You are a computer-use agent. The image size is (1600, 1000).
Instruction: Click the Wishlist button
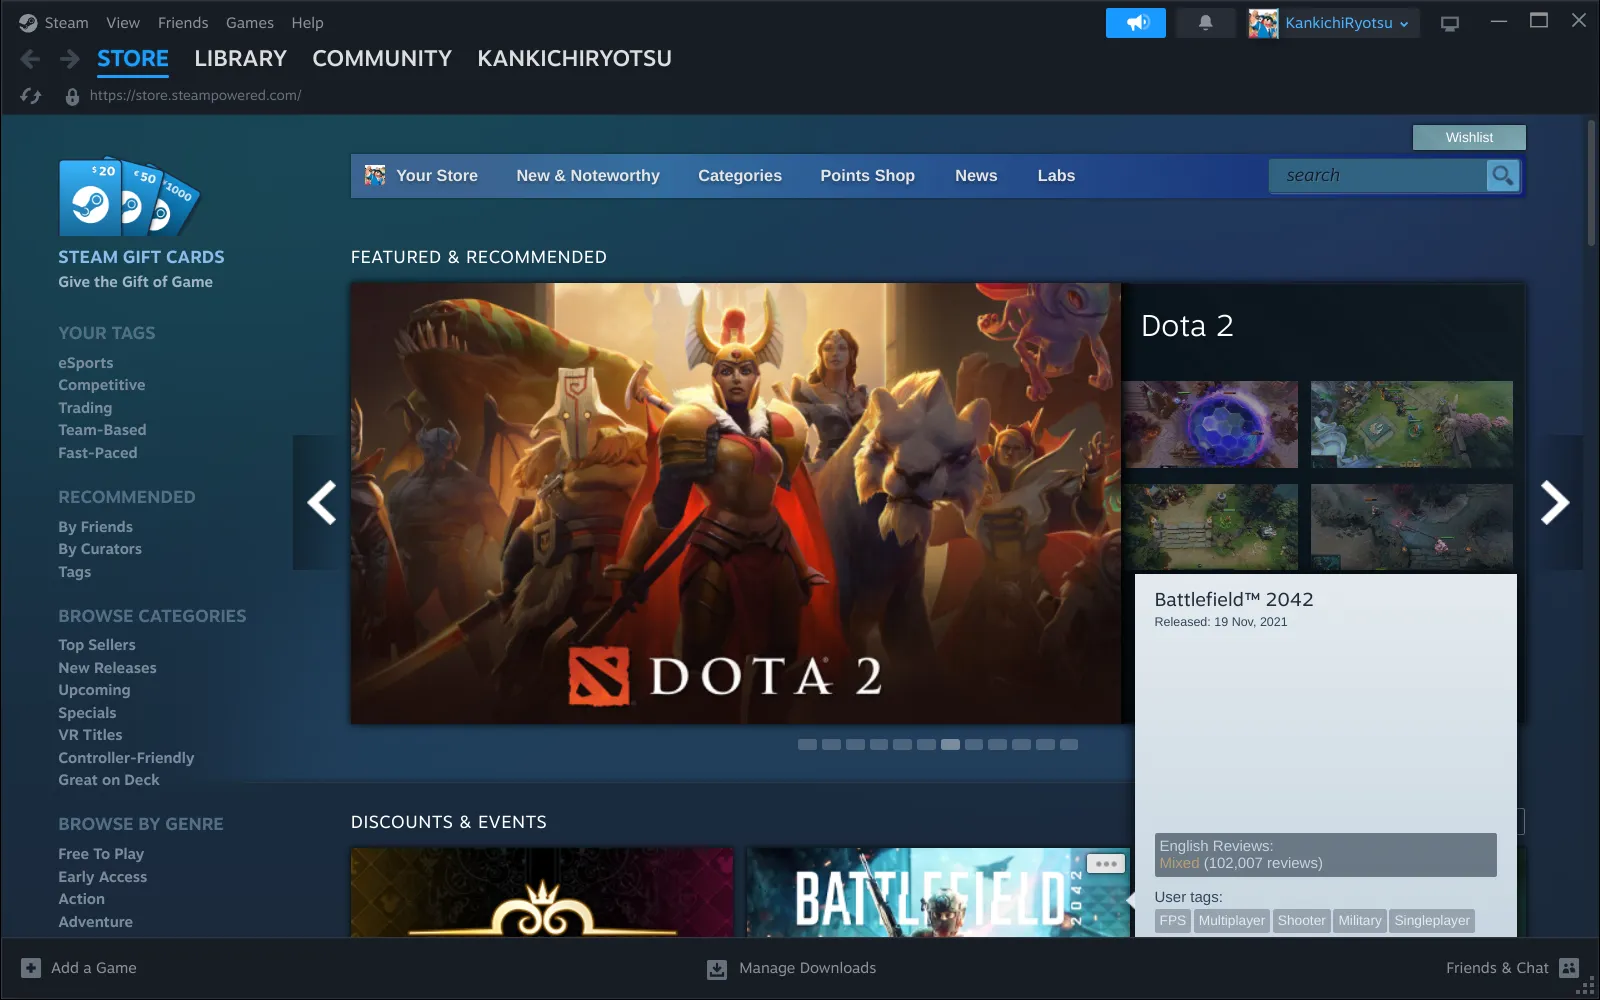click(1469, 137)
